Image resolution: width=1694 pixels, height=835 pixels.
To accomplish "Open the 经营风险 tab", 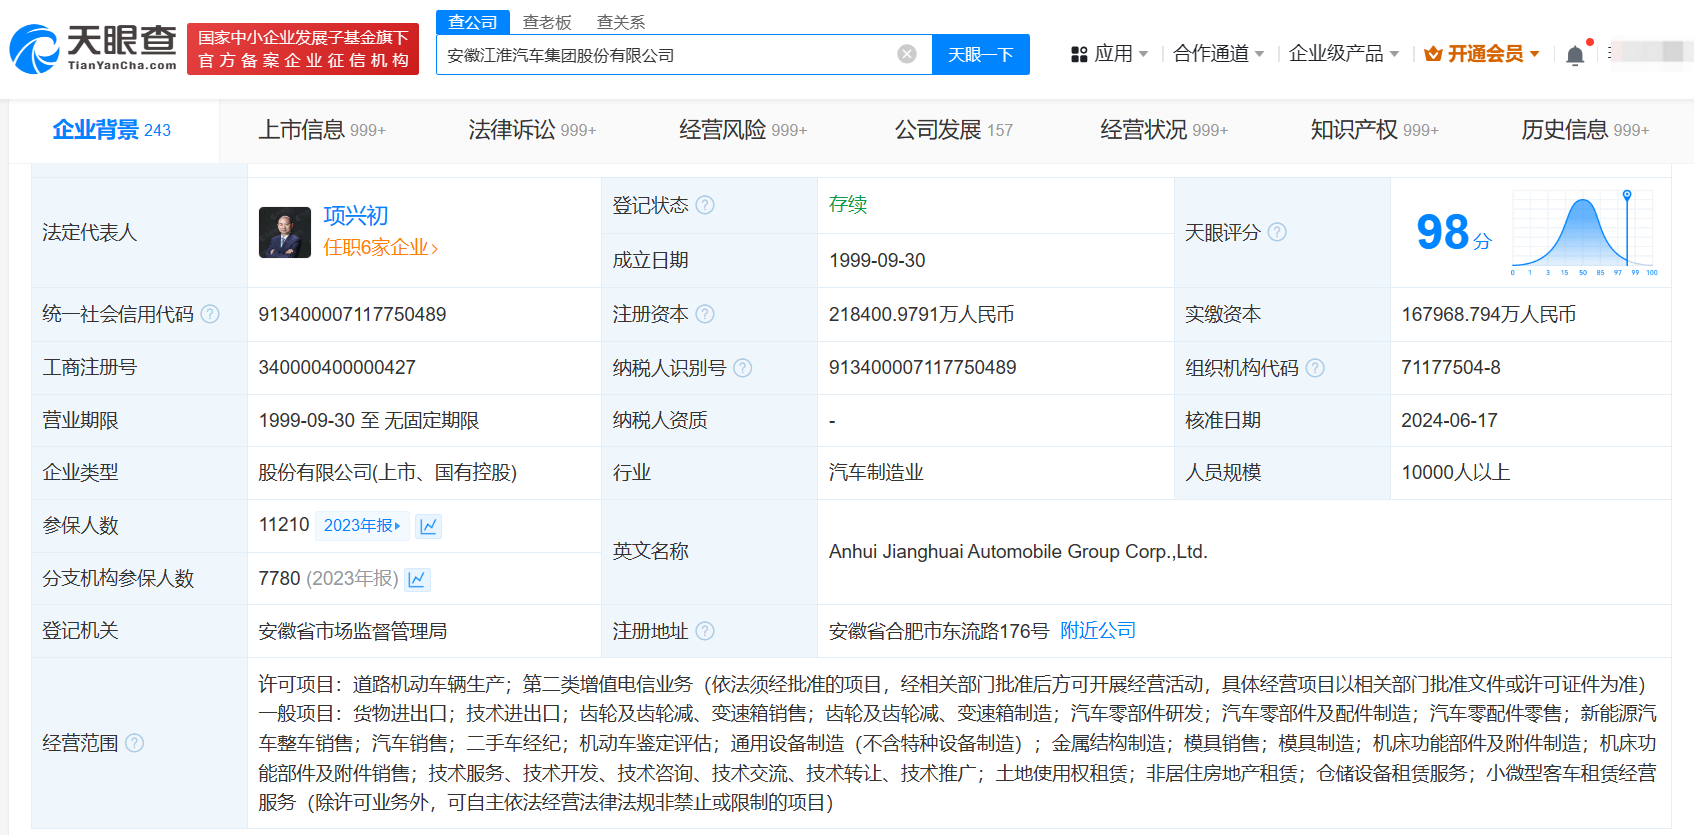I will coord(743,130).
